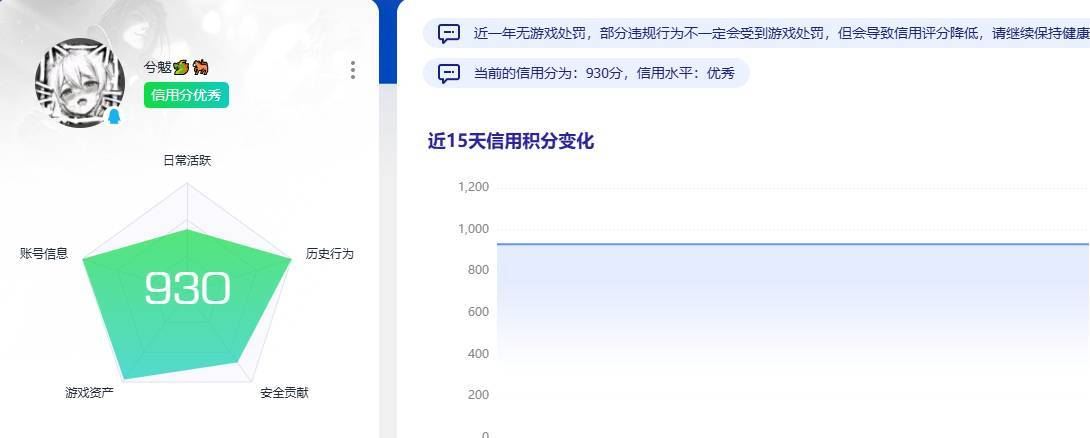Click the green 信用分优秀 badge
The width and height of the screenshot is (1090, 438).
(x=186, y=96)
